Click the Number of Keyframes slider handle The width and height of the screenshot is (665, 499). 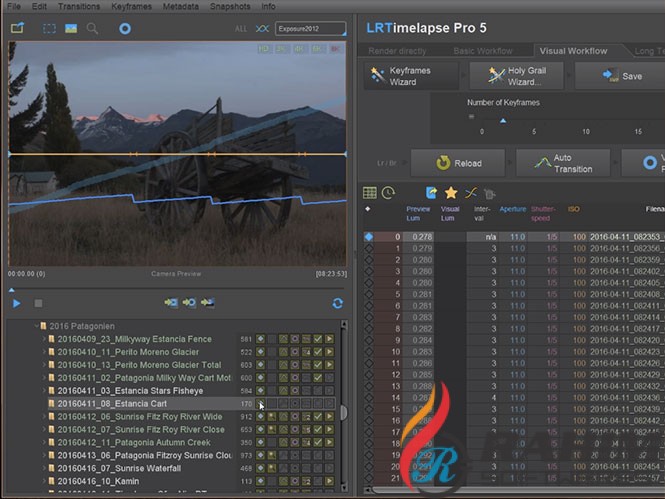503,120
